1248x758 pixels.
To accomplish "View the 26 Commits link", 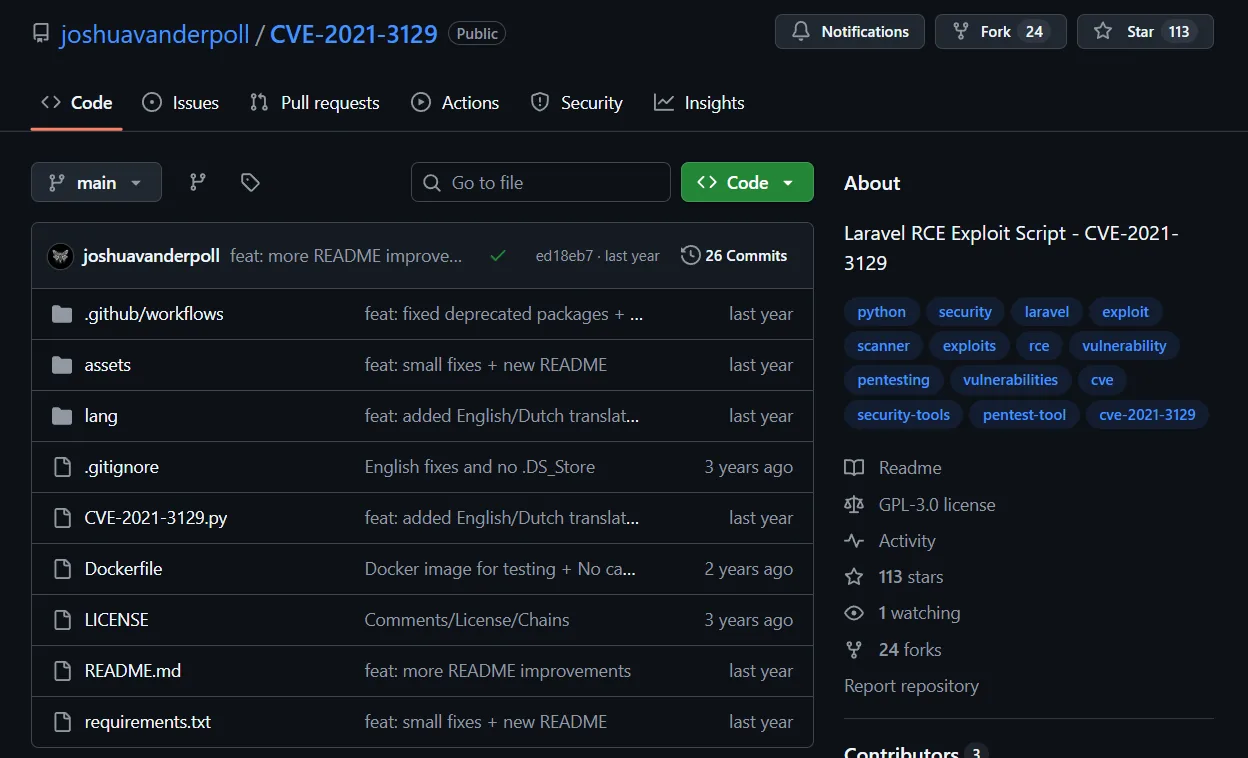I will [x=734, y=256].
